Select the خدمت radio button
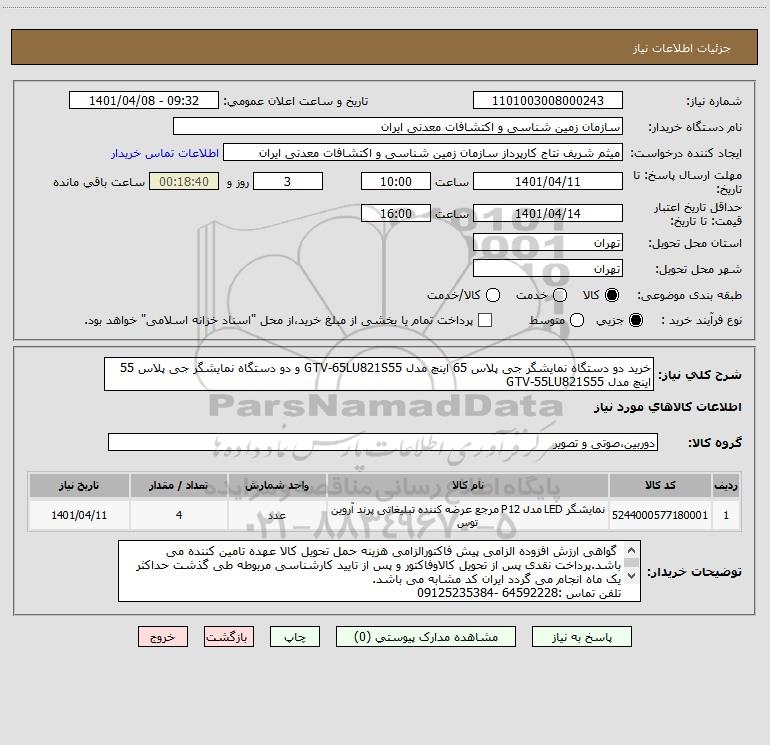The height and width of the screenshot is (745, 770). [560, 295]
